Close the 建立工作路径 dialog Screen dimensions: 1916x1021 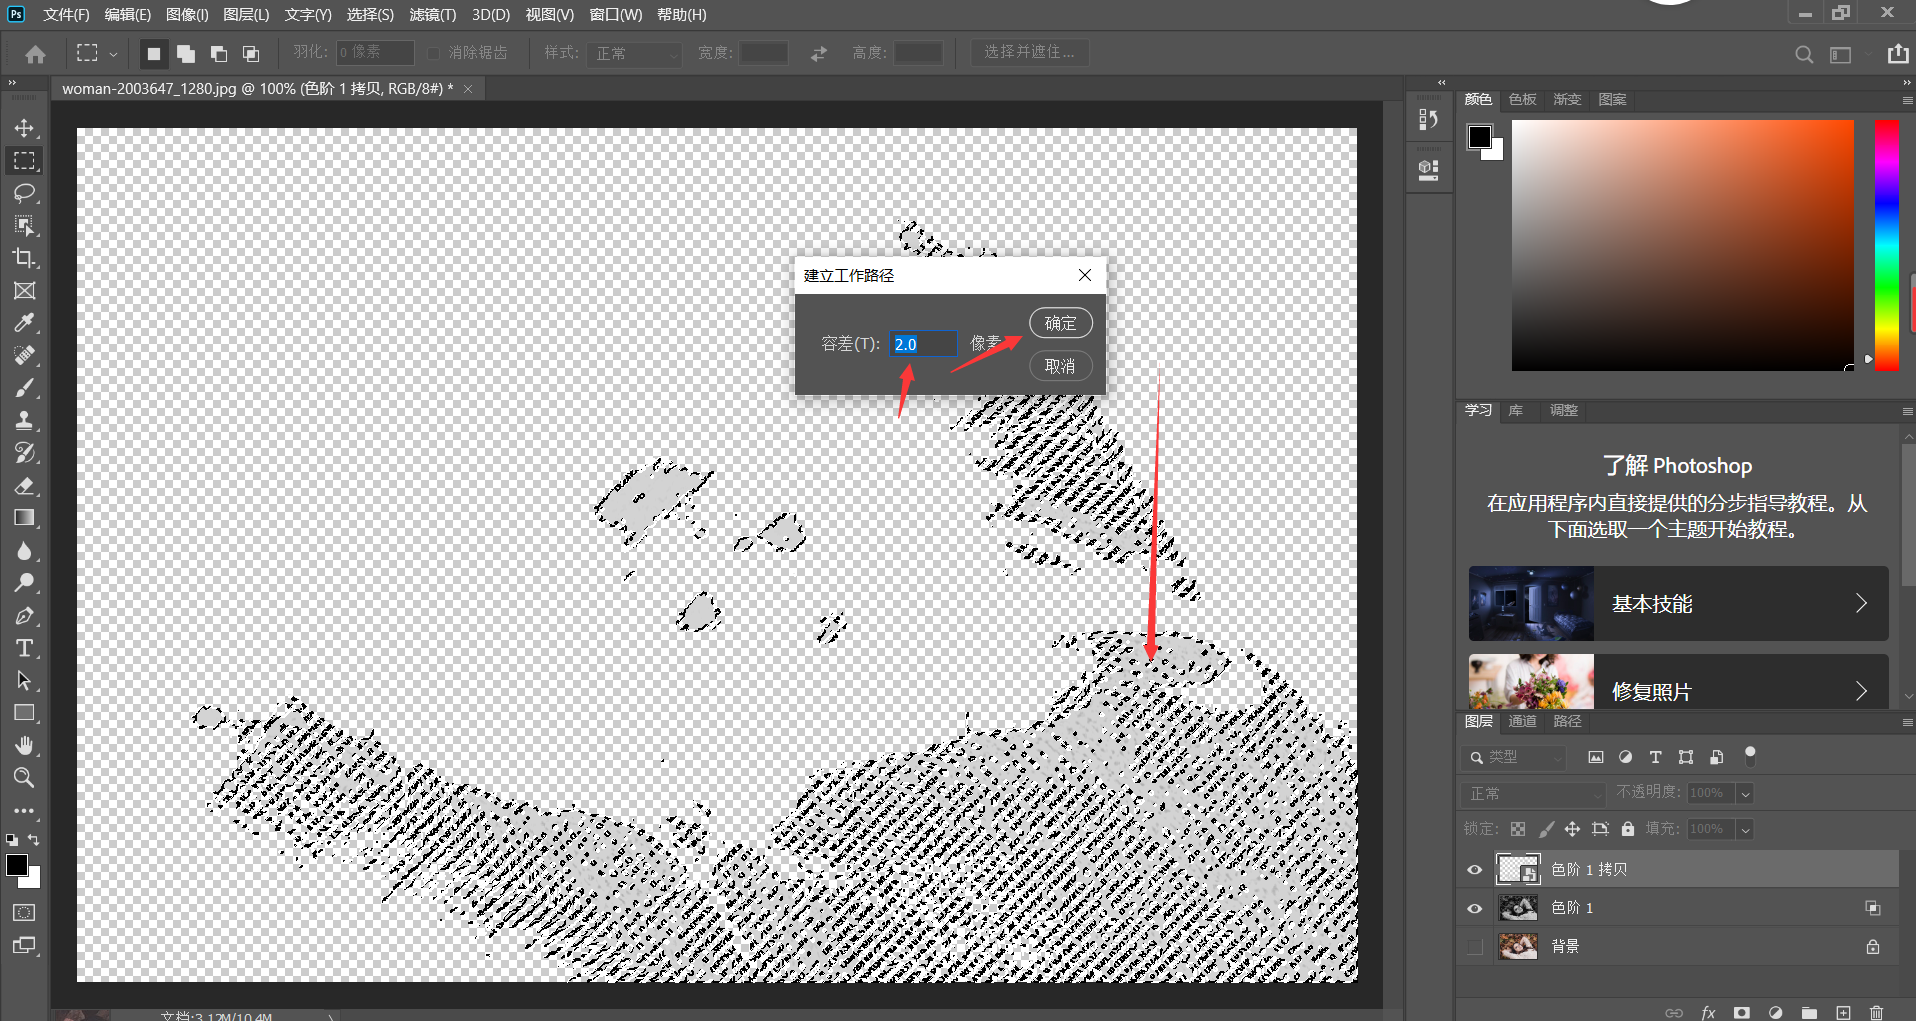point(1085,275)
